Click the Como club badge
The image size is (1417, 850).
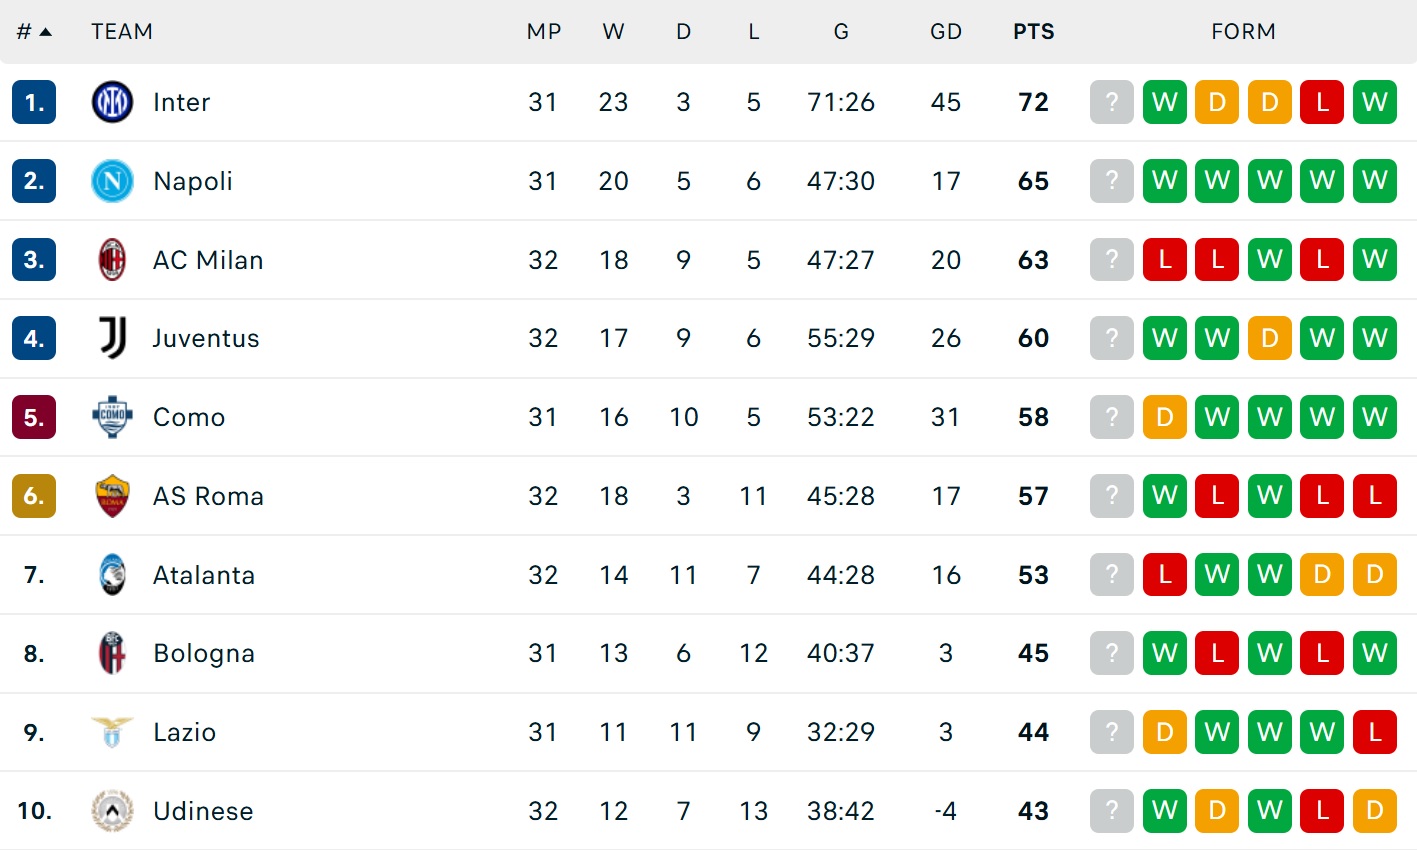pyautogui.click(x=112, y=417)
